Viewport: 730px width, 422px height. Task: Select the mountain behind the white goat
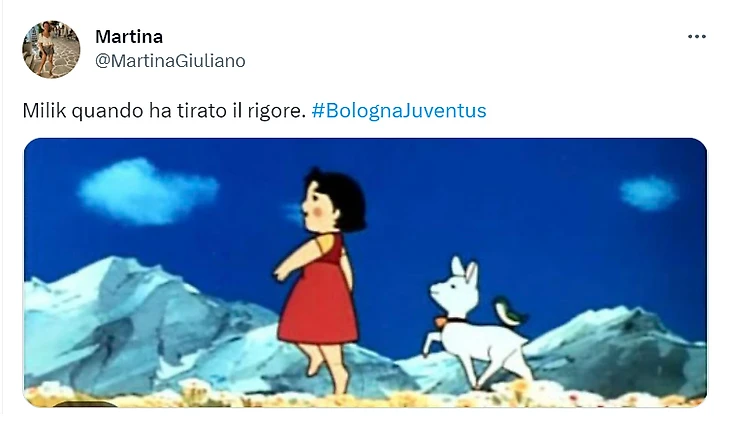pos(615,349)
